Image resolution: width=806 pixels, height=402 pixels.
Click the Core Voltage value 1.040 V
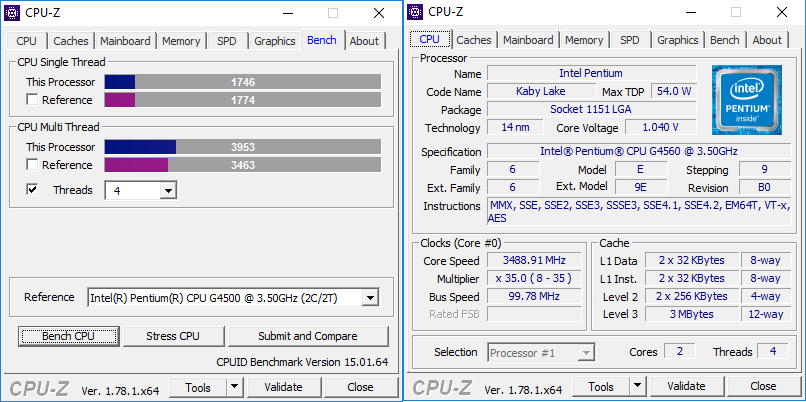(661, 127)
